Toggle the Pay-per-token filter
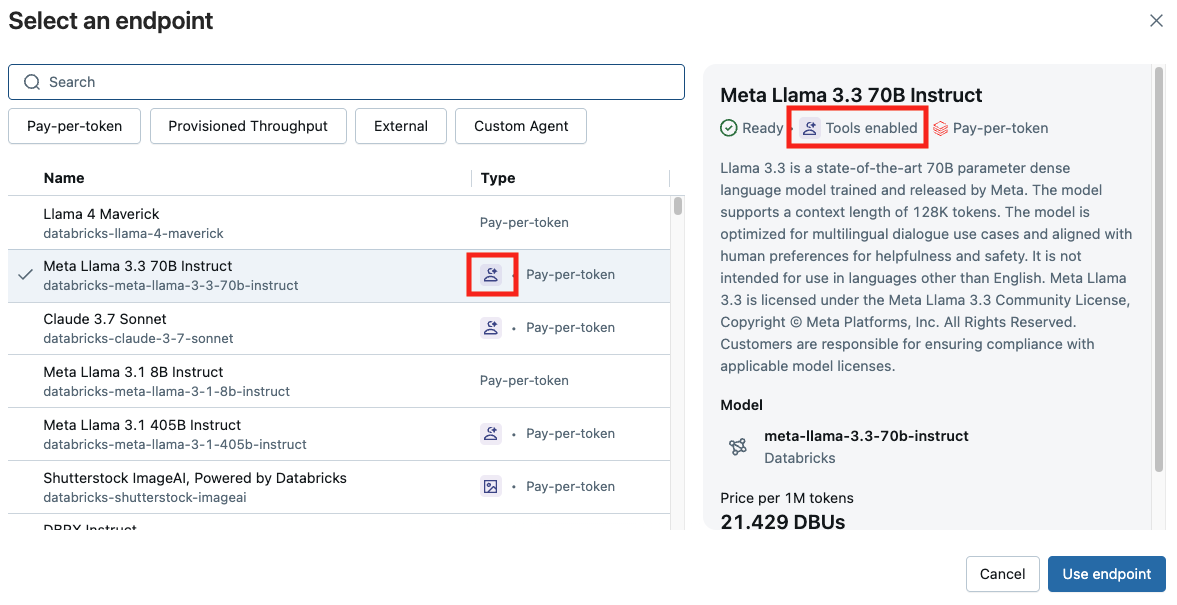1177x605 pixels. pyautogui.click(x=75, y=126)
